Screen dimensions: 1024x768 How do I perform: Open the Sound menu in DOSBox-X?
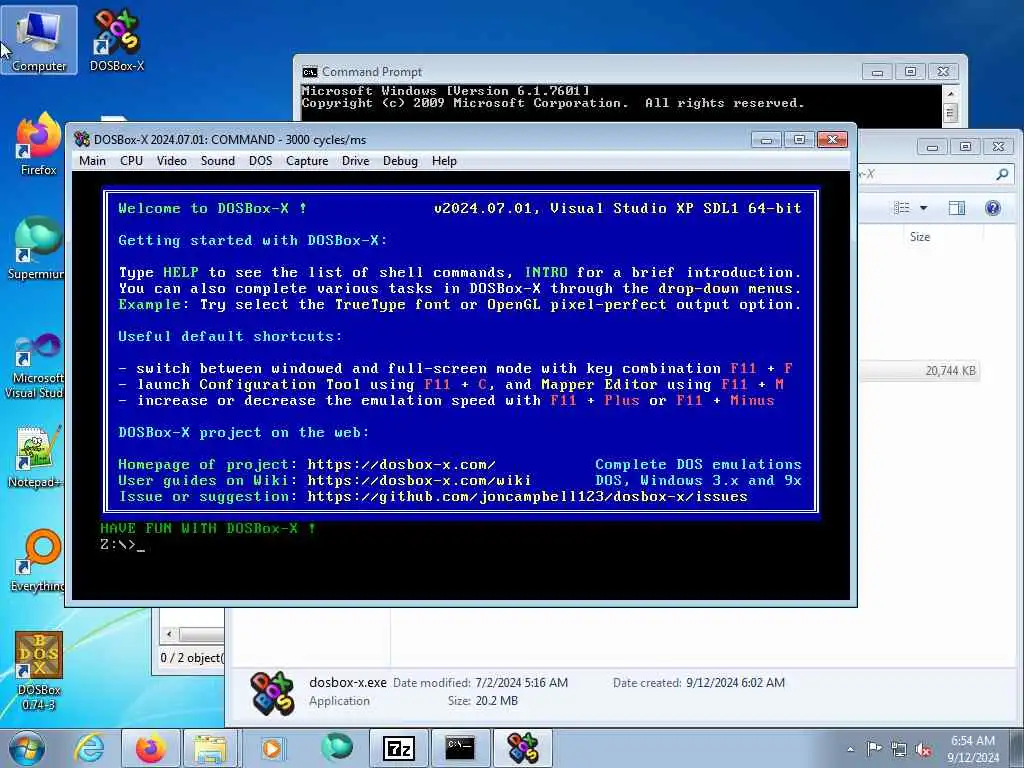coord(217,161)
